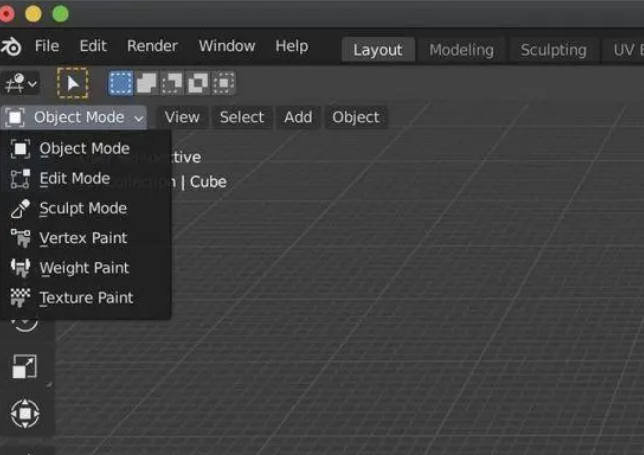Switch to the Layout workspace tab
This screenshot has width=644, height=455.
click(x=378, y=50)
